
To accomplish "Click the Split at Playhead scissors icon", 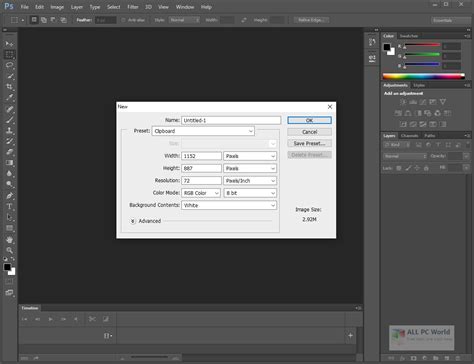I will pyautogui.click(x=92, y=319).
